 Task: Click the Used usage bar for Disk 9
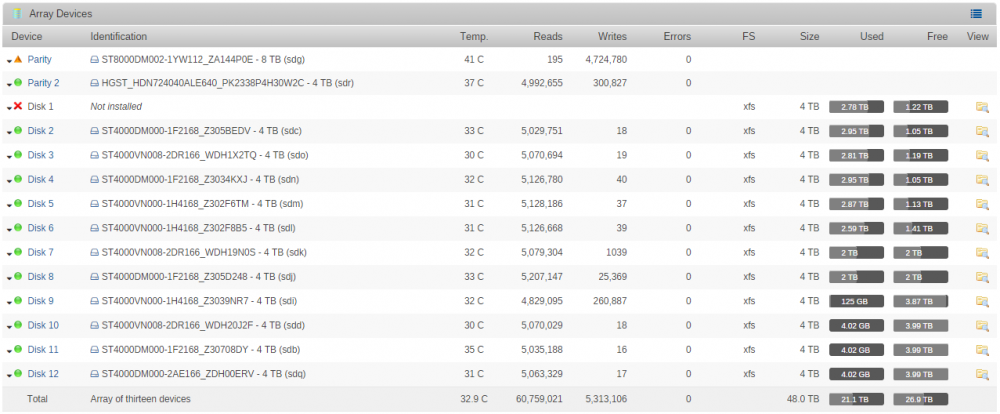pyautogui.click(x=857, y=301)
